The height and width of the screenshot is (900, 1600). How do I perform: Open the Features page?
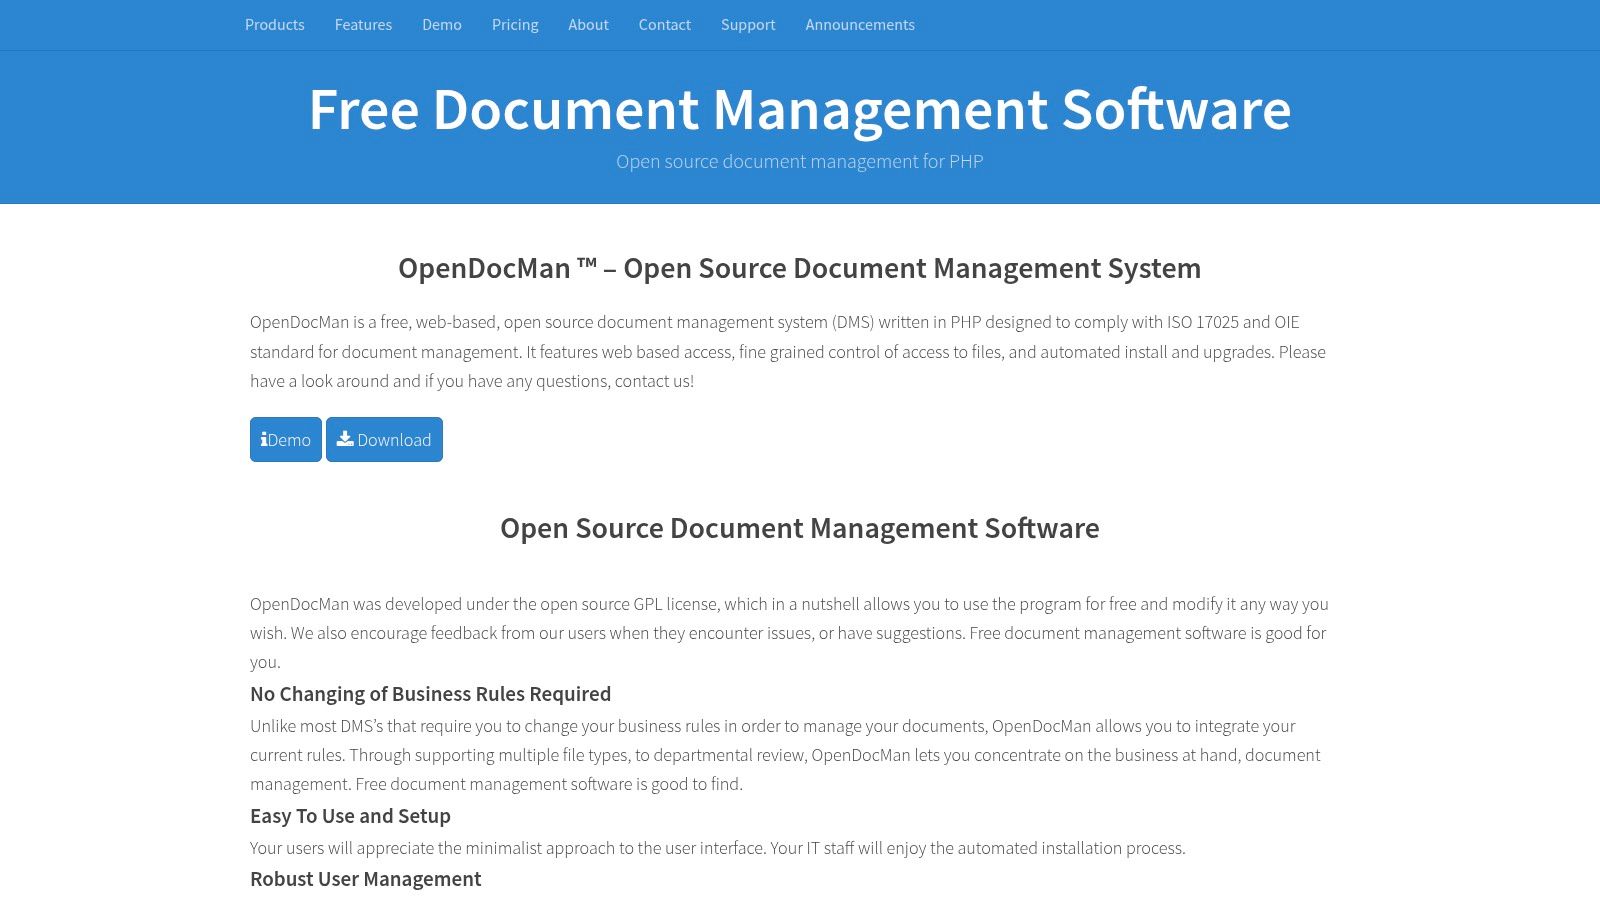(363, 25)
